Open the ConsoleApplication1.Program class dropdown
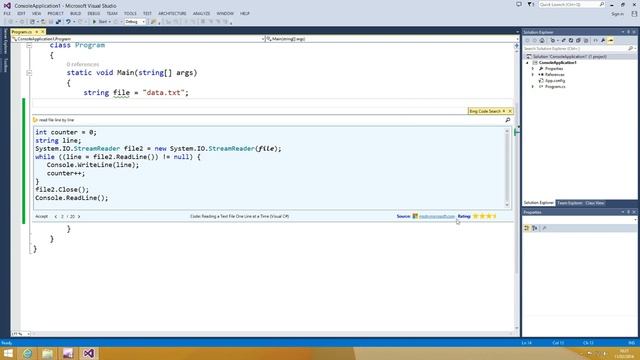This screenshot has height=360, width=640. click(x=138, y=39)
